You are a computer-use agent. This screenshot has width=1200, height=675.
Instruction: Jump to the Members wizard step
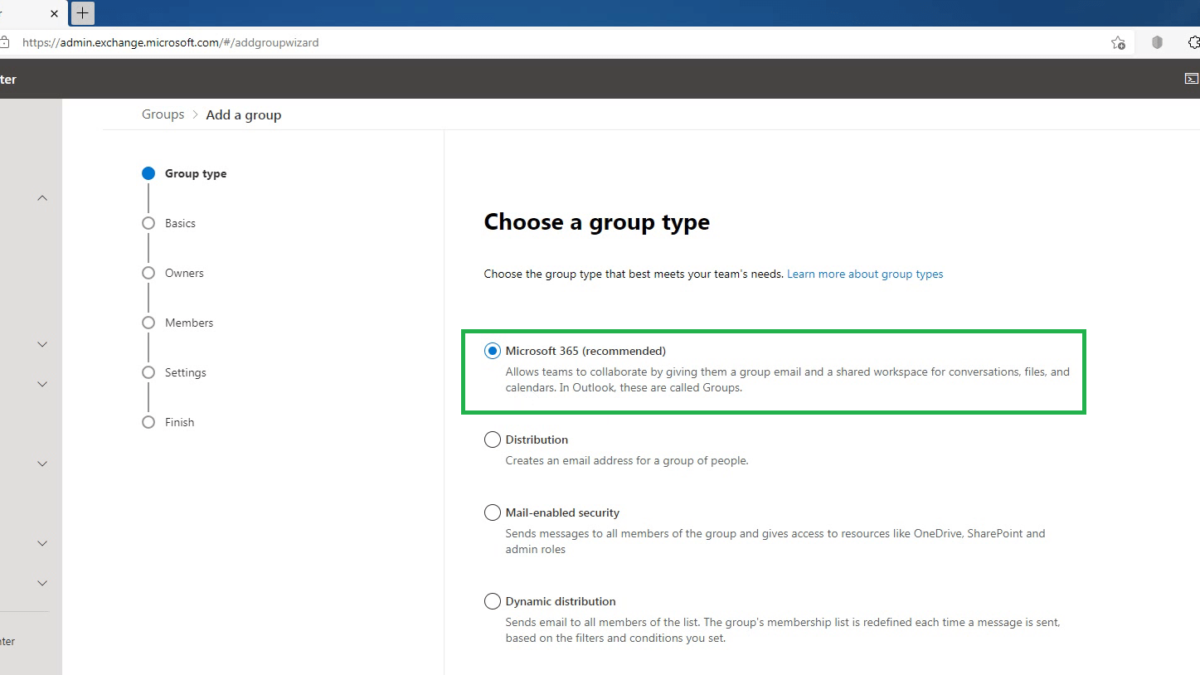point(178,323)
